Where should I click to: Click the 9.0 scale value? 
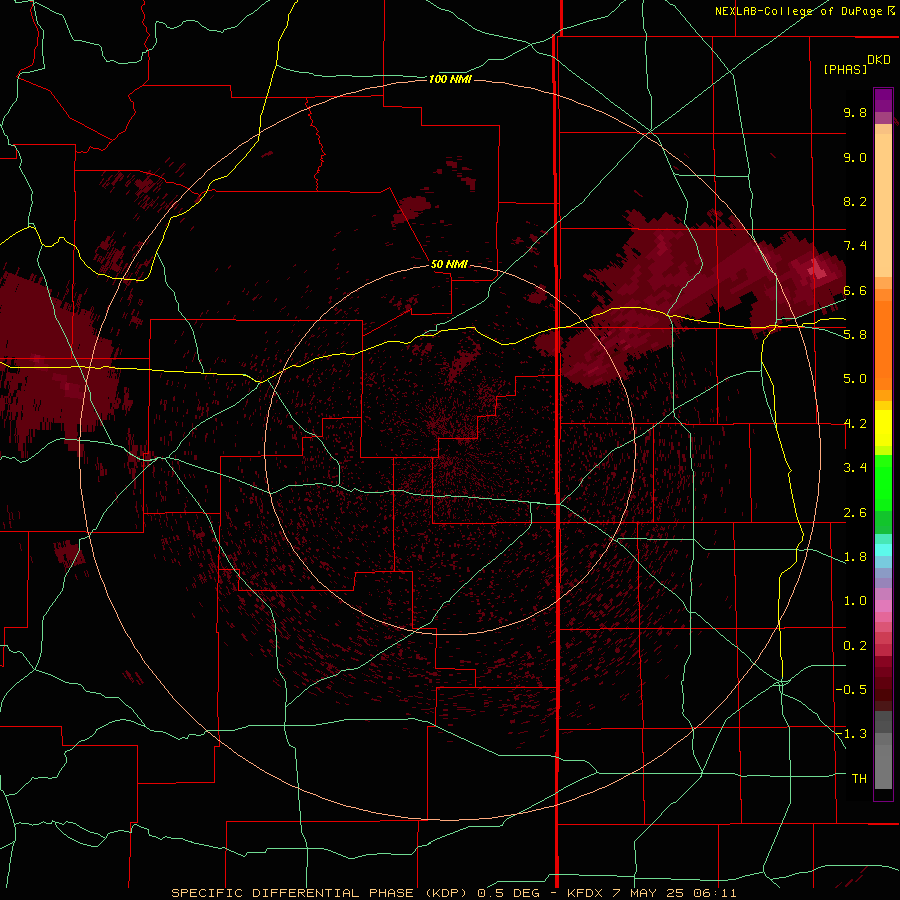(855, 157)
